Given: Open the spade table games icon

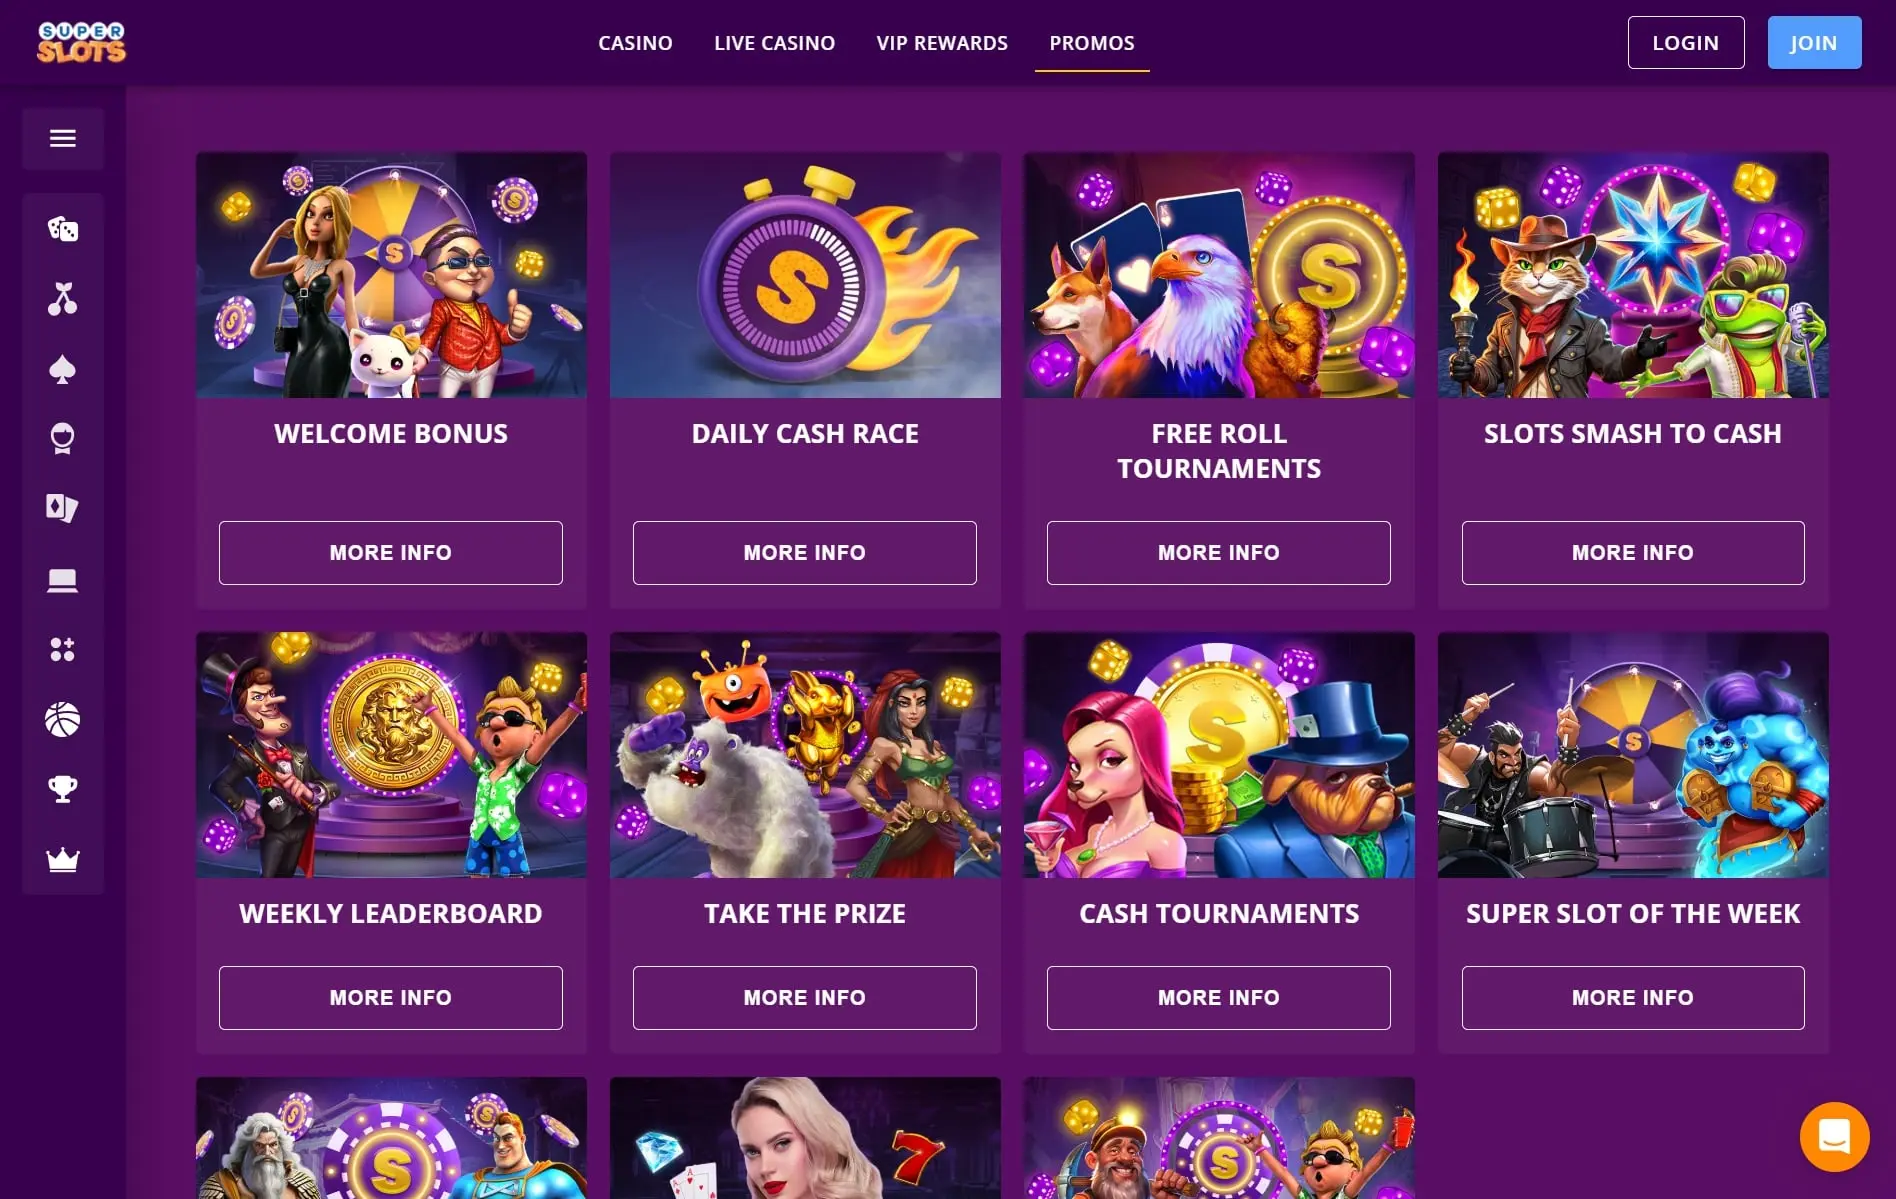Looking at the screenshot, I should pyautogui.click(x=63, y=370).
